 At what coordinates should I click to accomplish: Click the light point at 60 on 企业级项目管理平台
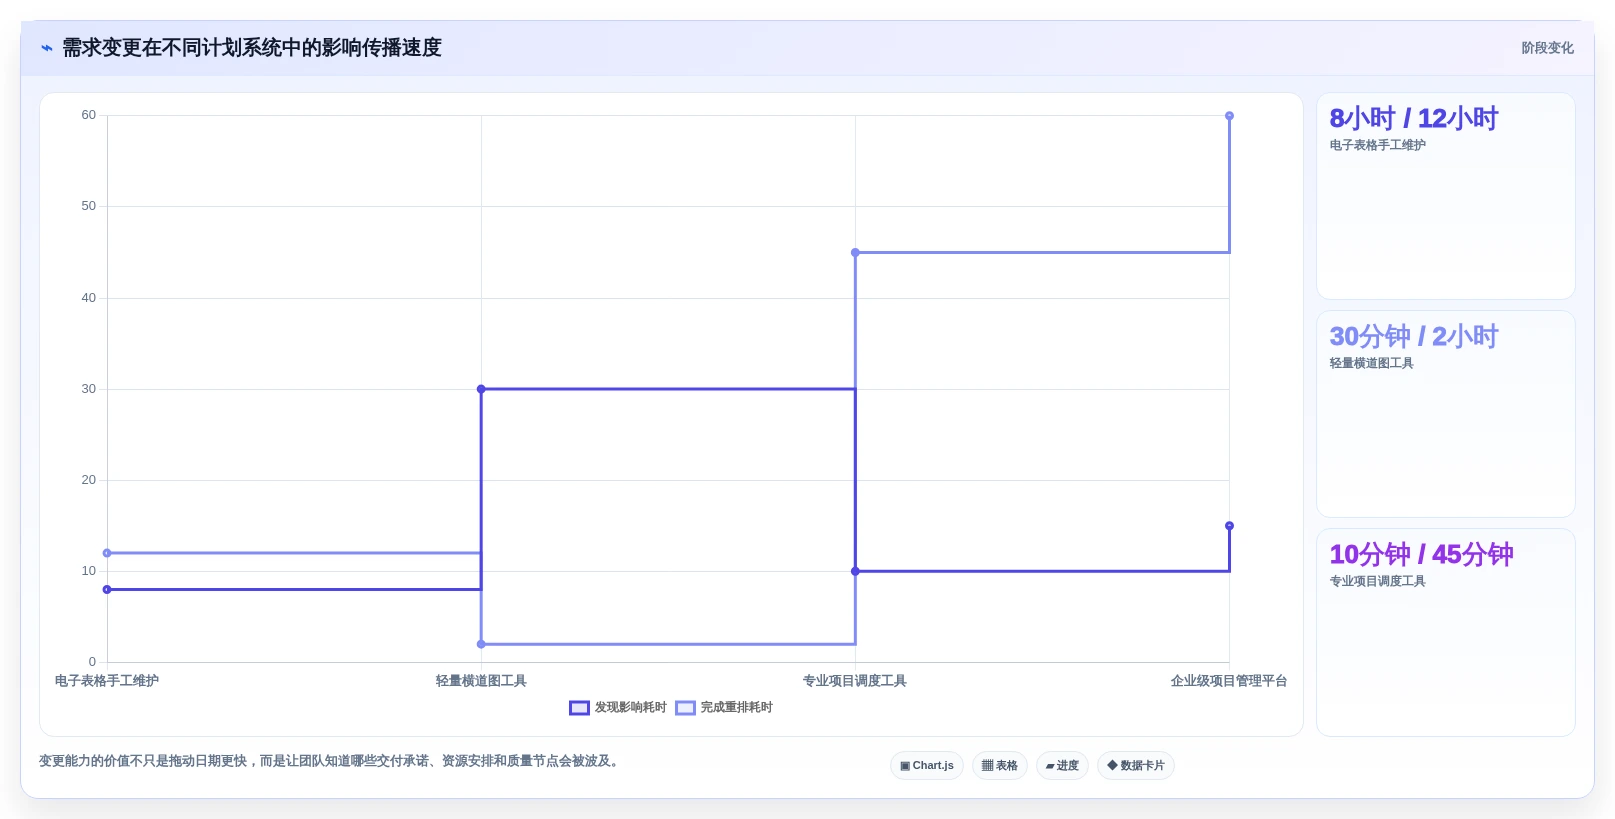click(1229, 116)
